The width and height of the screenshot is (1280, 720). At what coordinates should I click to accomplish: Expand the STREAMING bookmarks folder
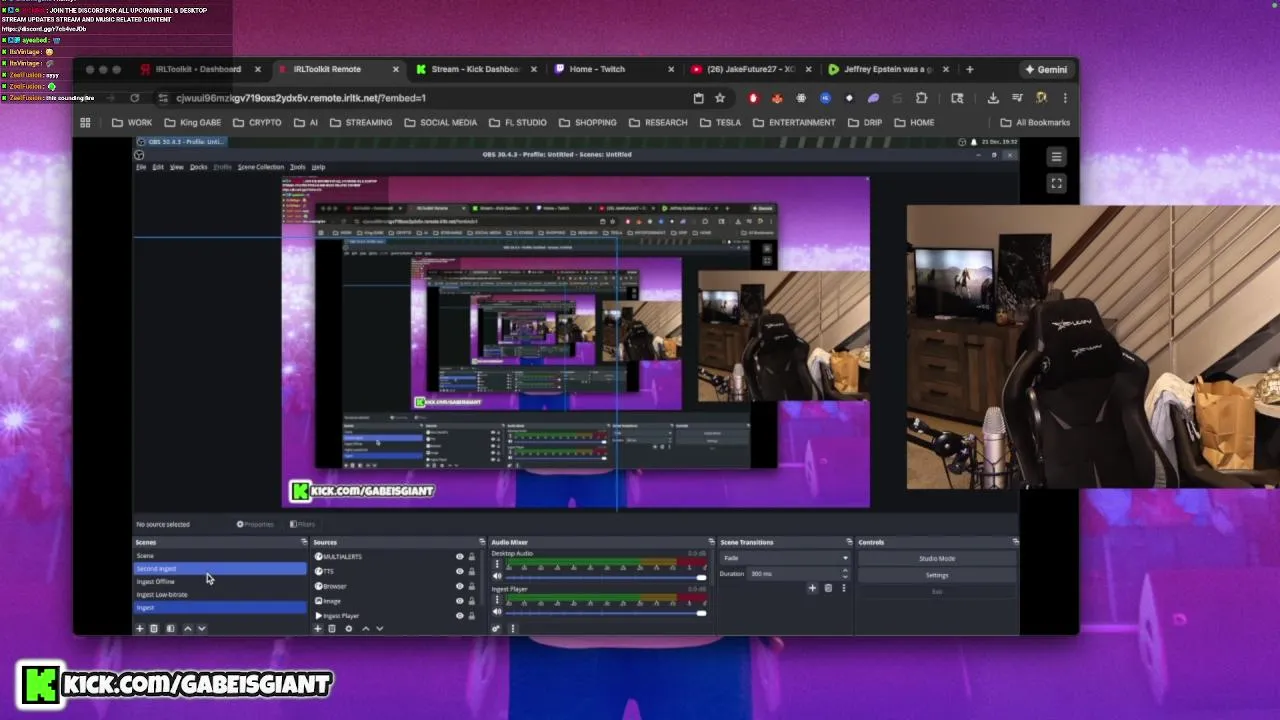coord(360,122)
